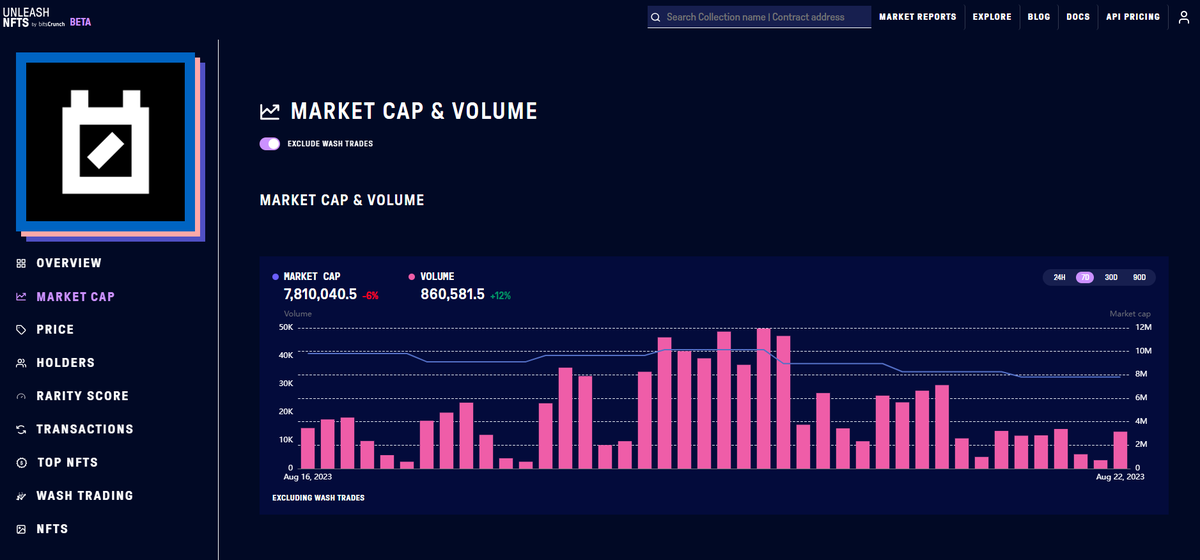The width and height of the screenshot is (1200, 560).
Task: Click the chart icon beside Market Cap & Volume heading
Action: pos(270,111)
